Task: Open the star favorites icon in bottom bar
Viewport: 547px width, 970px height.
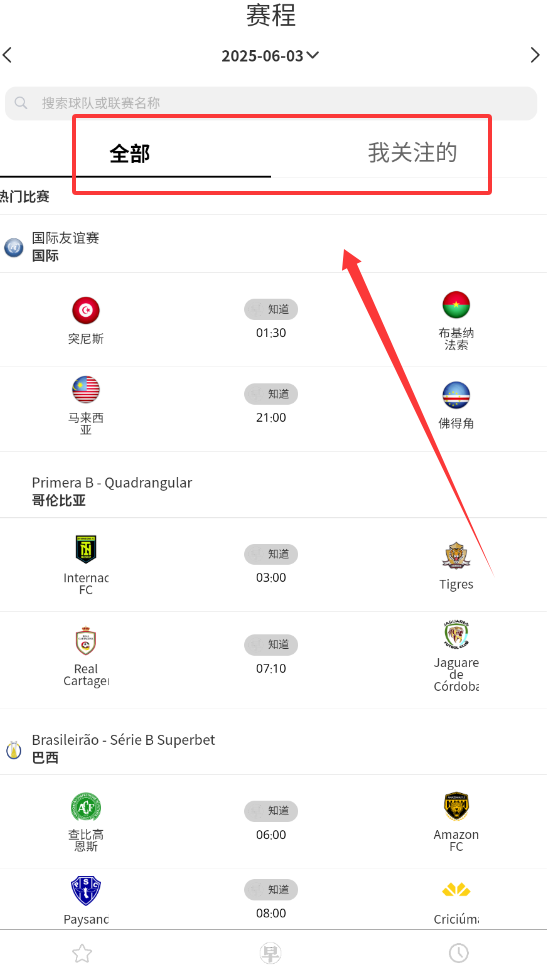Action: click(82, 953)
